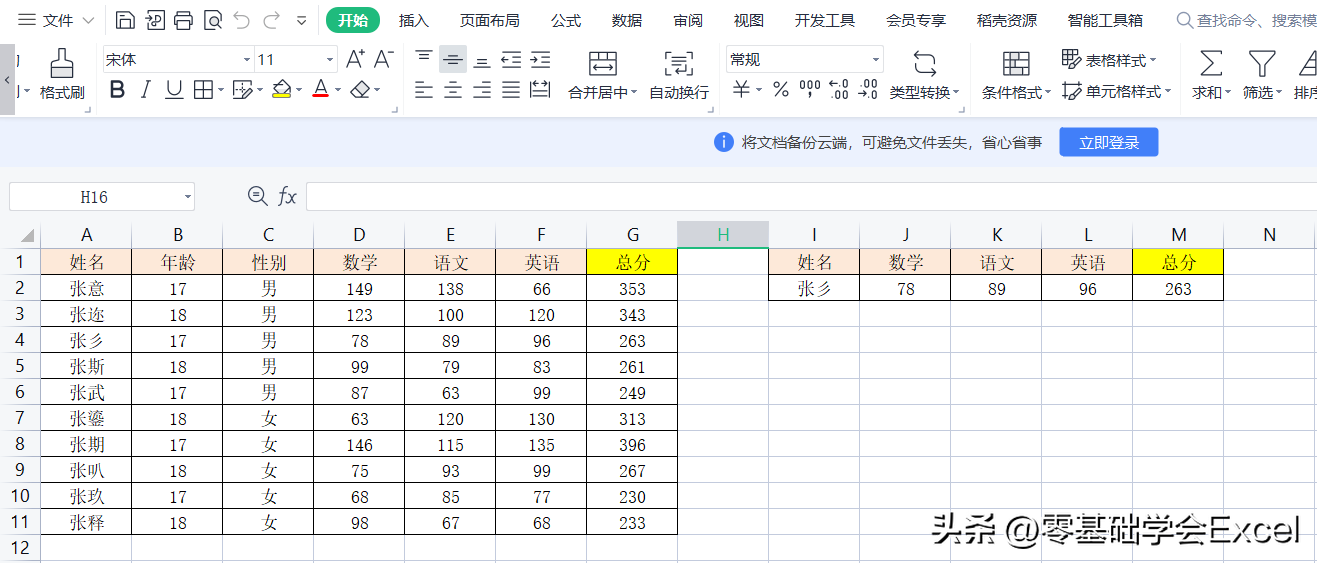The image size is (1317, 563).
Task: Switch to the Insert (插入) tab
Action: [413, 20]
